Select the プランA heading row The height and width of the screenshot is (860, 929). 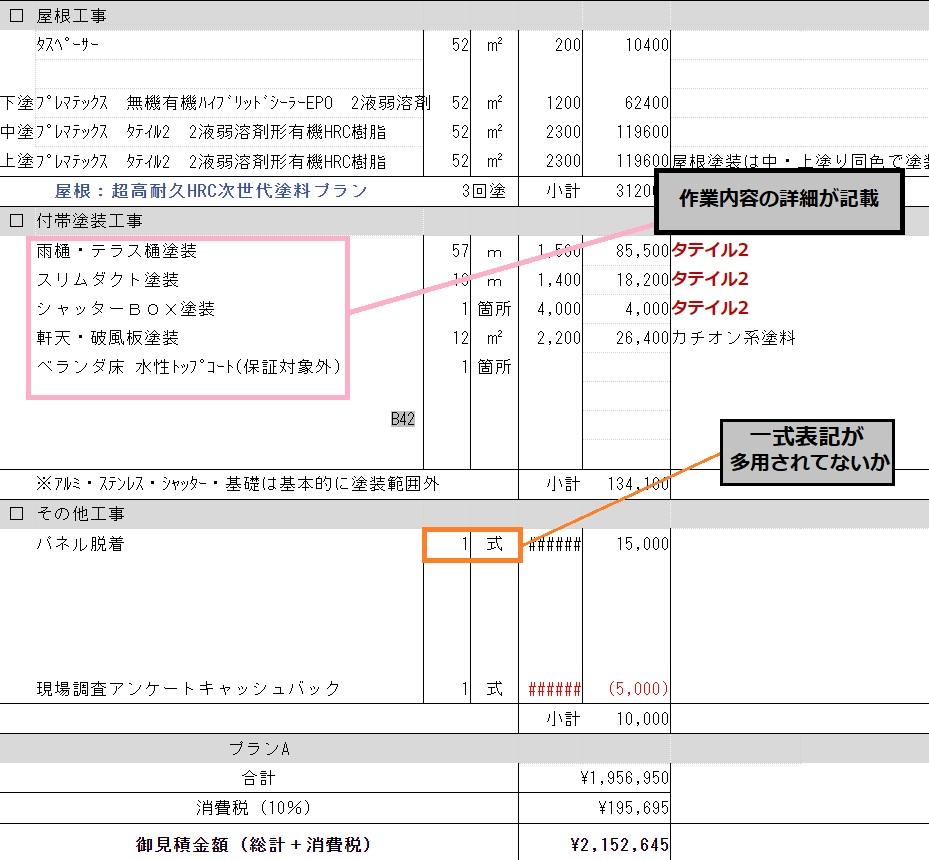click(x=260, y=749)
